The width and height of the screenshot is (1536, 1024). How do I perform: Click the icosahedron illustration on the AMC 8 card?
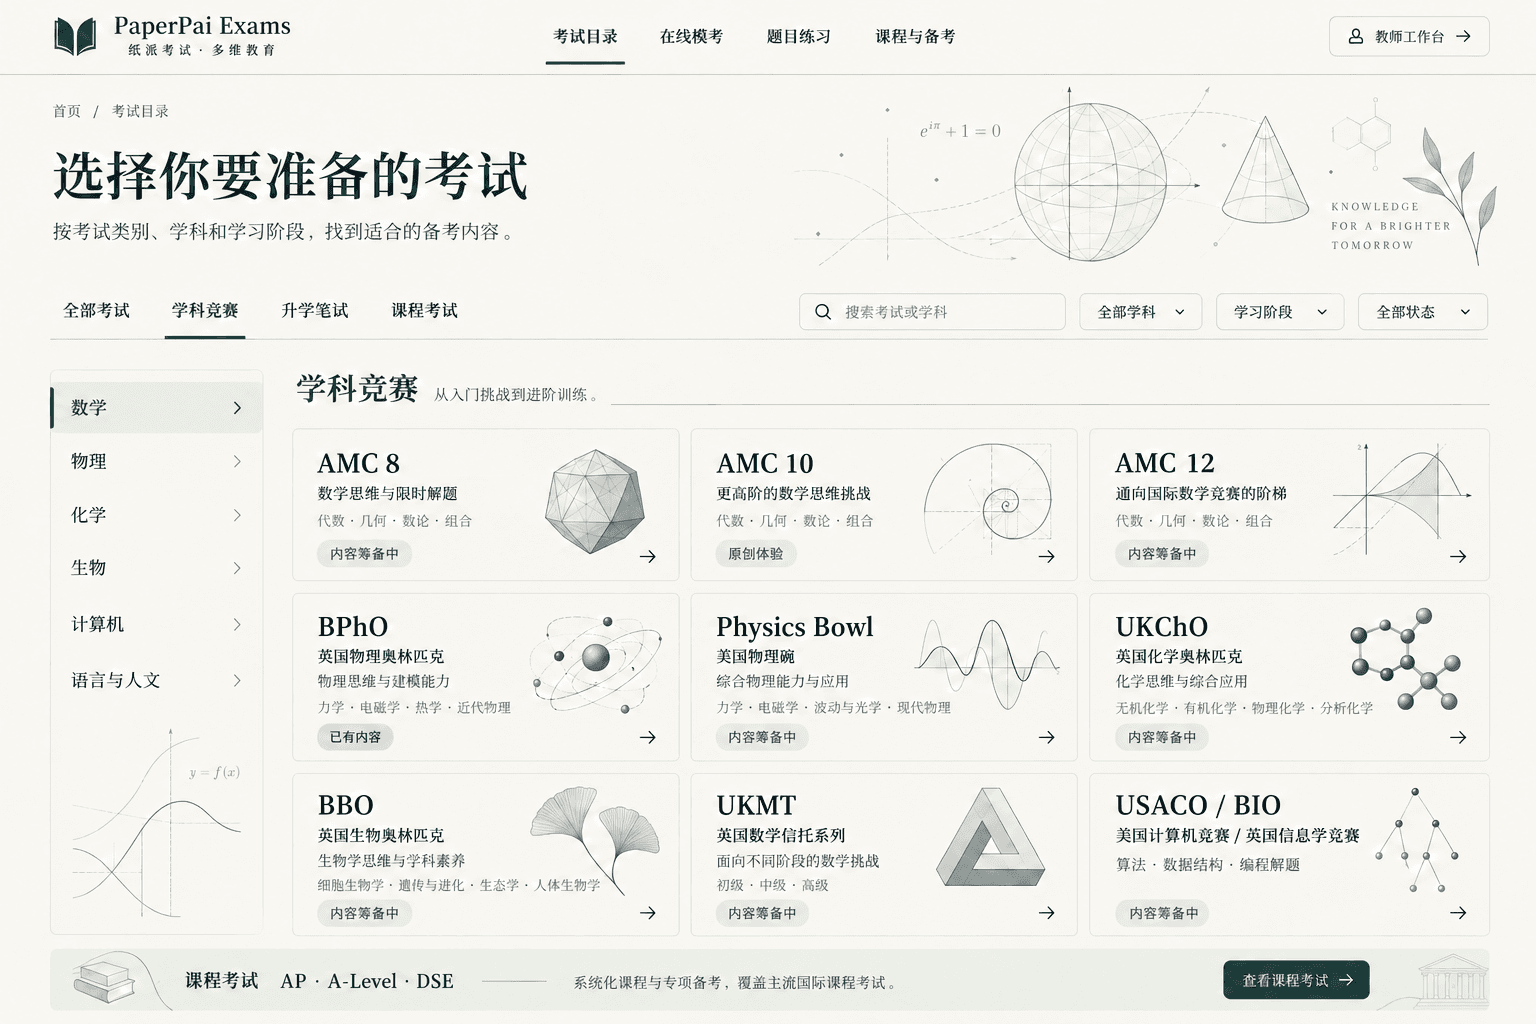pyautogui.click(x=594, y=501)
